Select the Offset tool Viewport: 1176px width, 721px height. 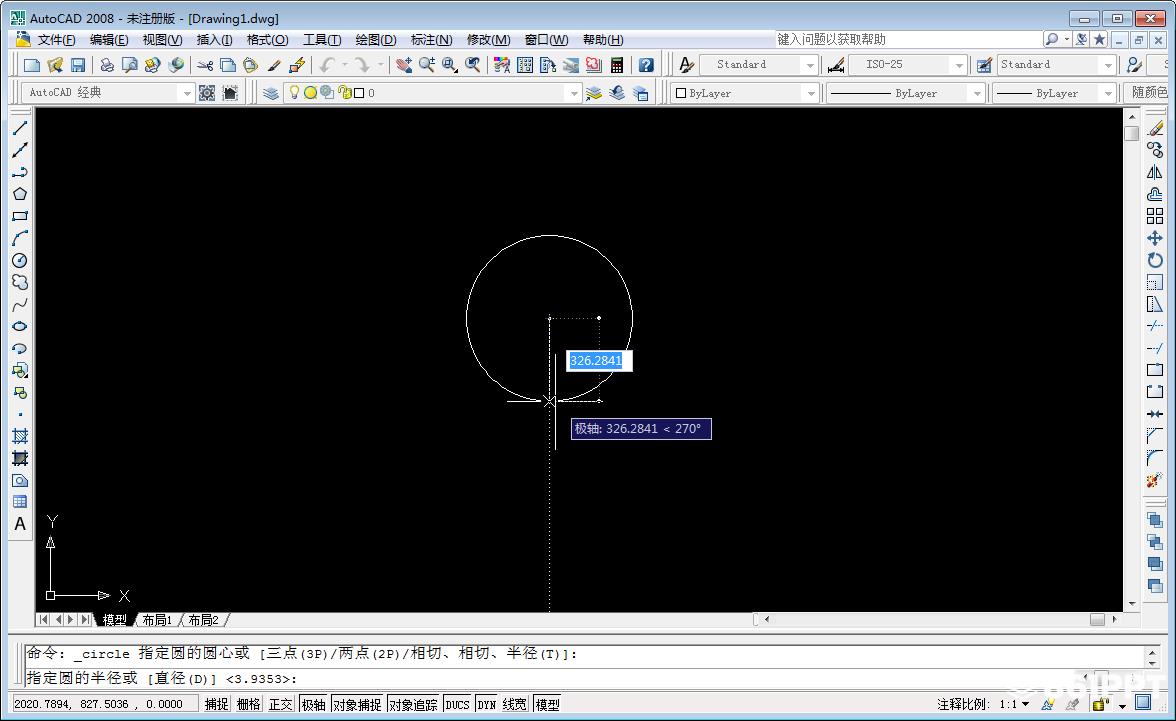pyautogui.click(x=1155, y=194)
